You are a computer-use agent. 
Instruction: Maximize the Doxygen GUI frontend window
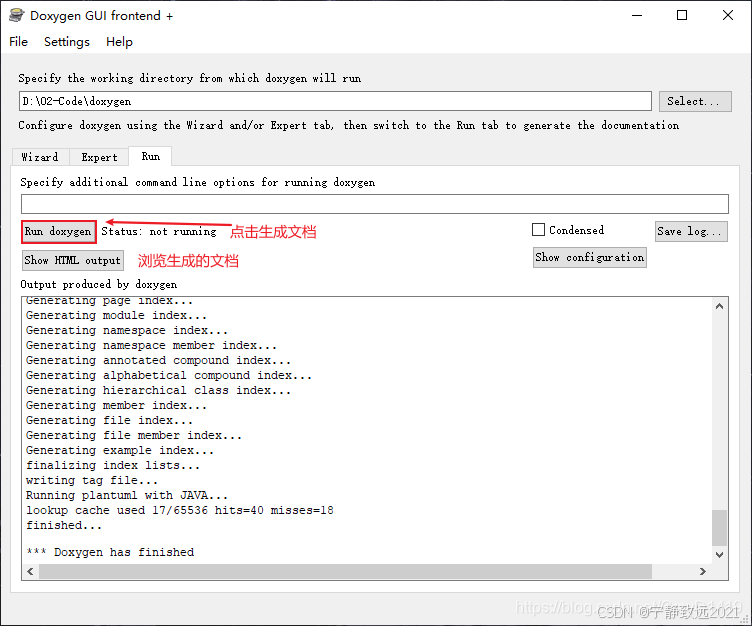pos(682,15)
